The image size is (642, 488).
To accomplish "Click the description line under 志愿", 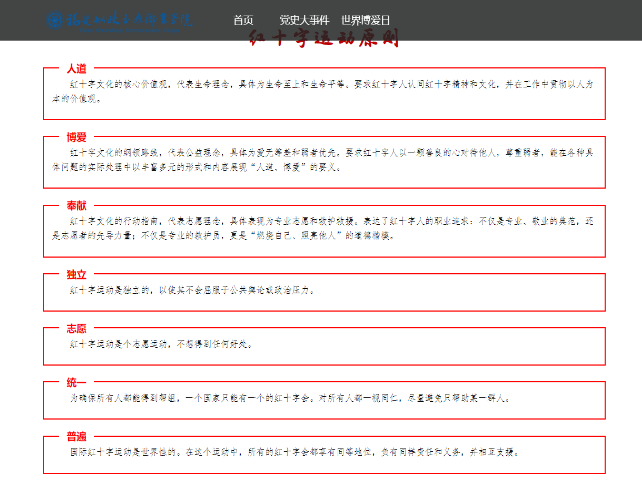I will coord(160,343).
